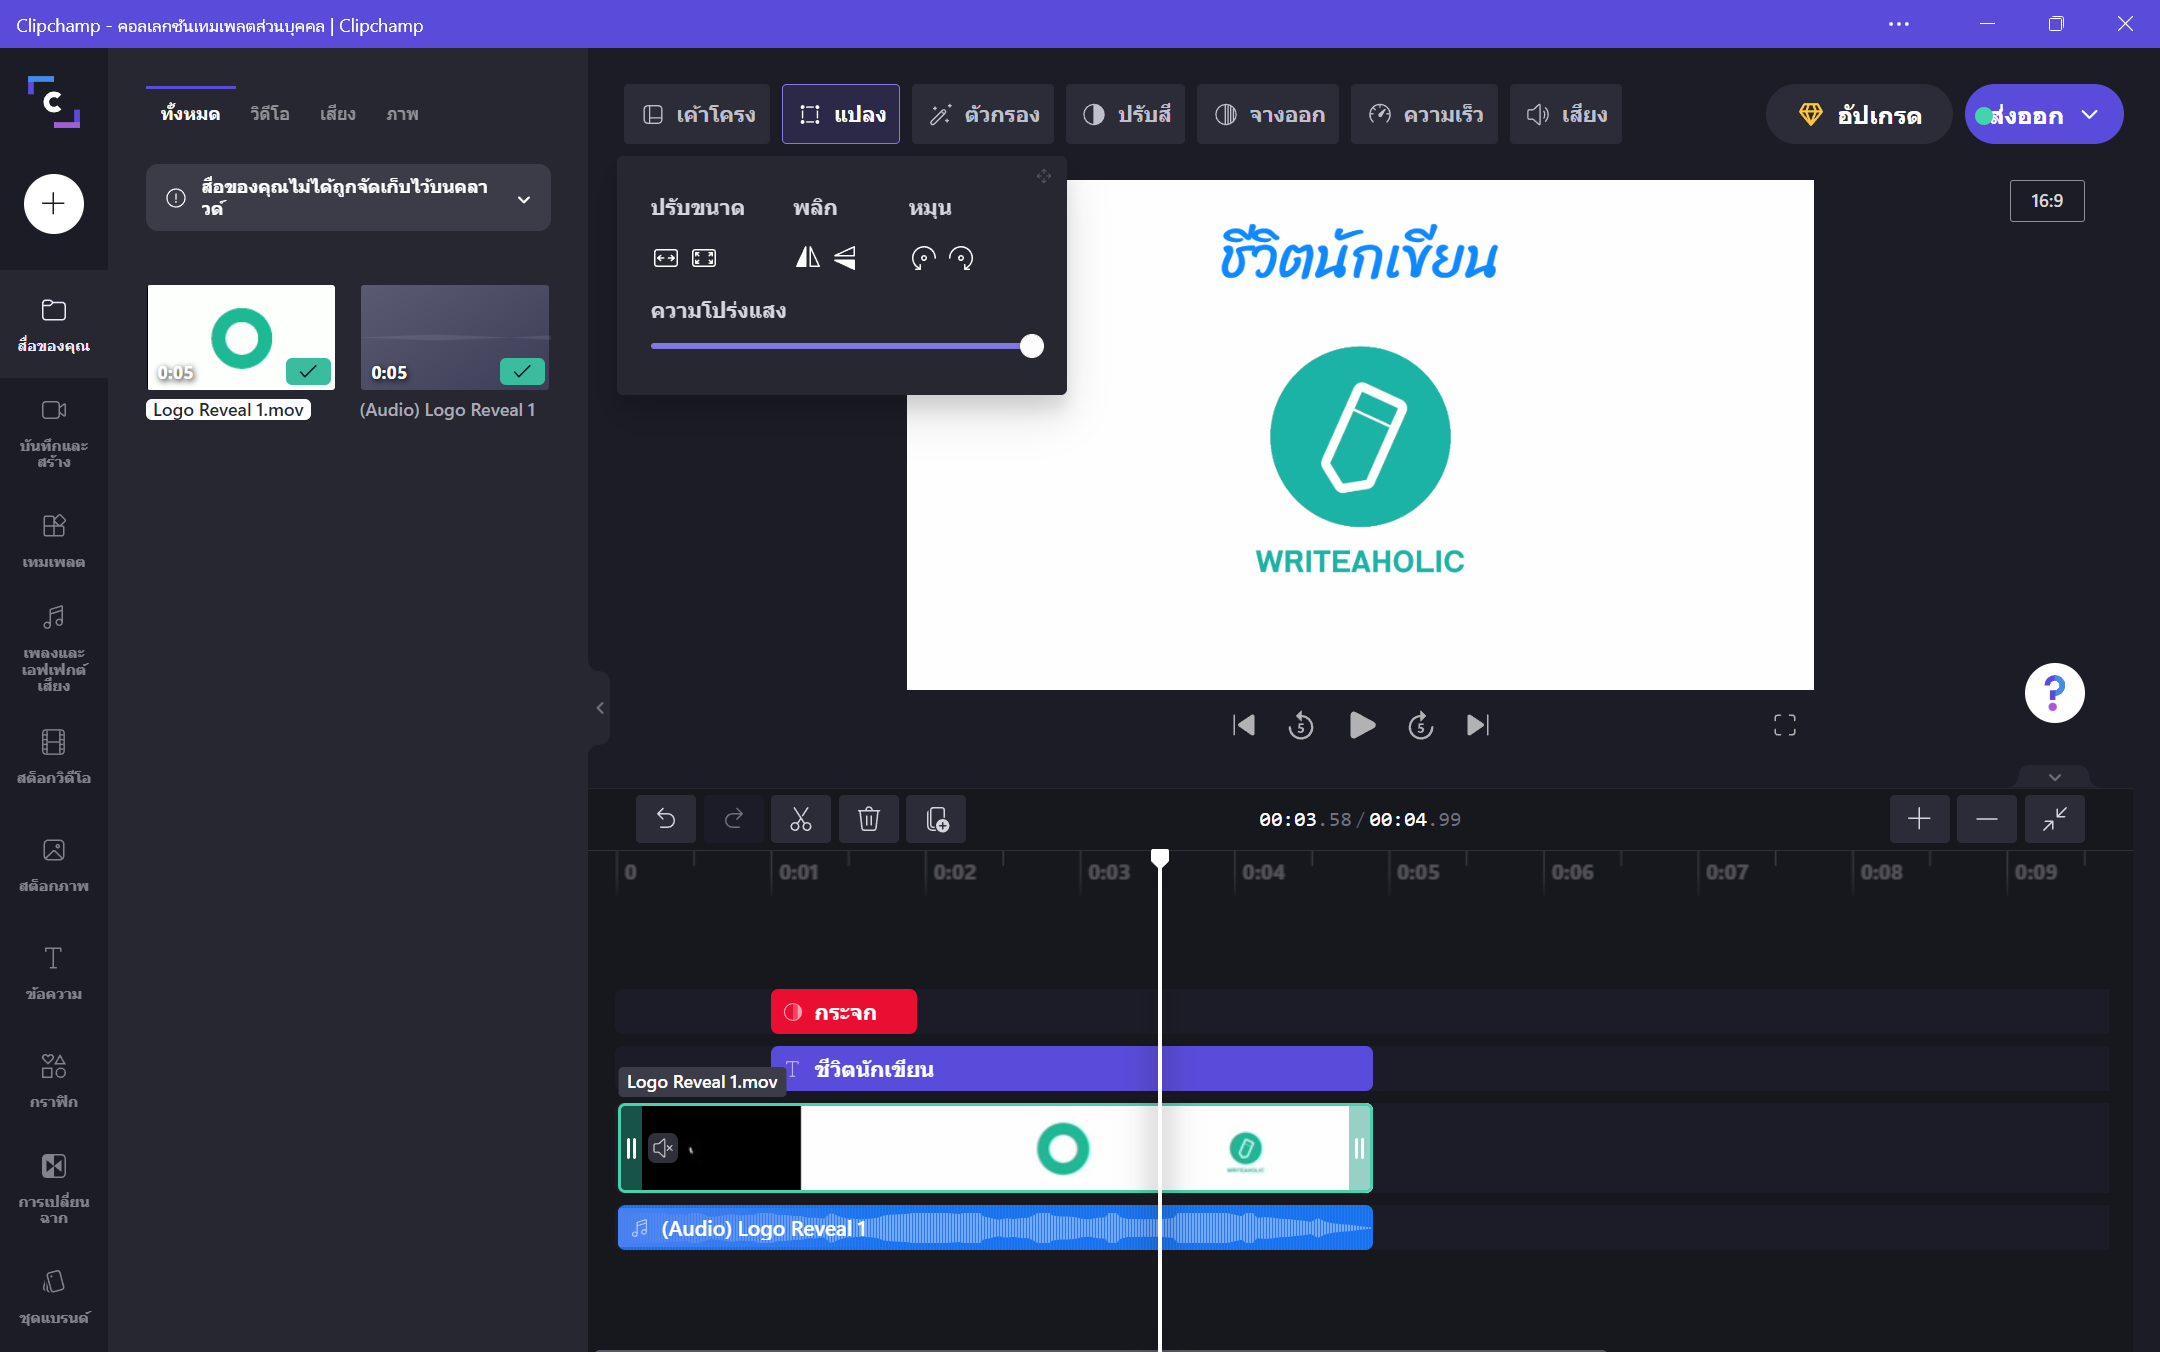Adjust the opacity (ความโปร่งแสง) slider handle
The height and width of the screenshot is (1352, 2160).
[x=1032, y=346]
